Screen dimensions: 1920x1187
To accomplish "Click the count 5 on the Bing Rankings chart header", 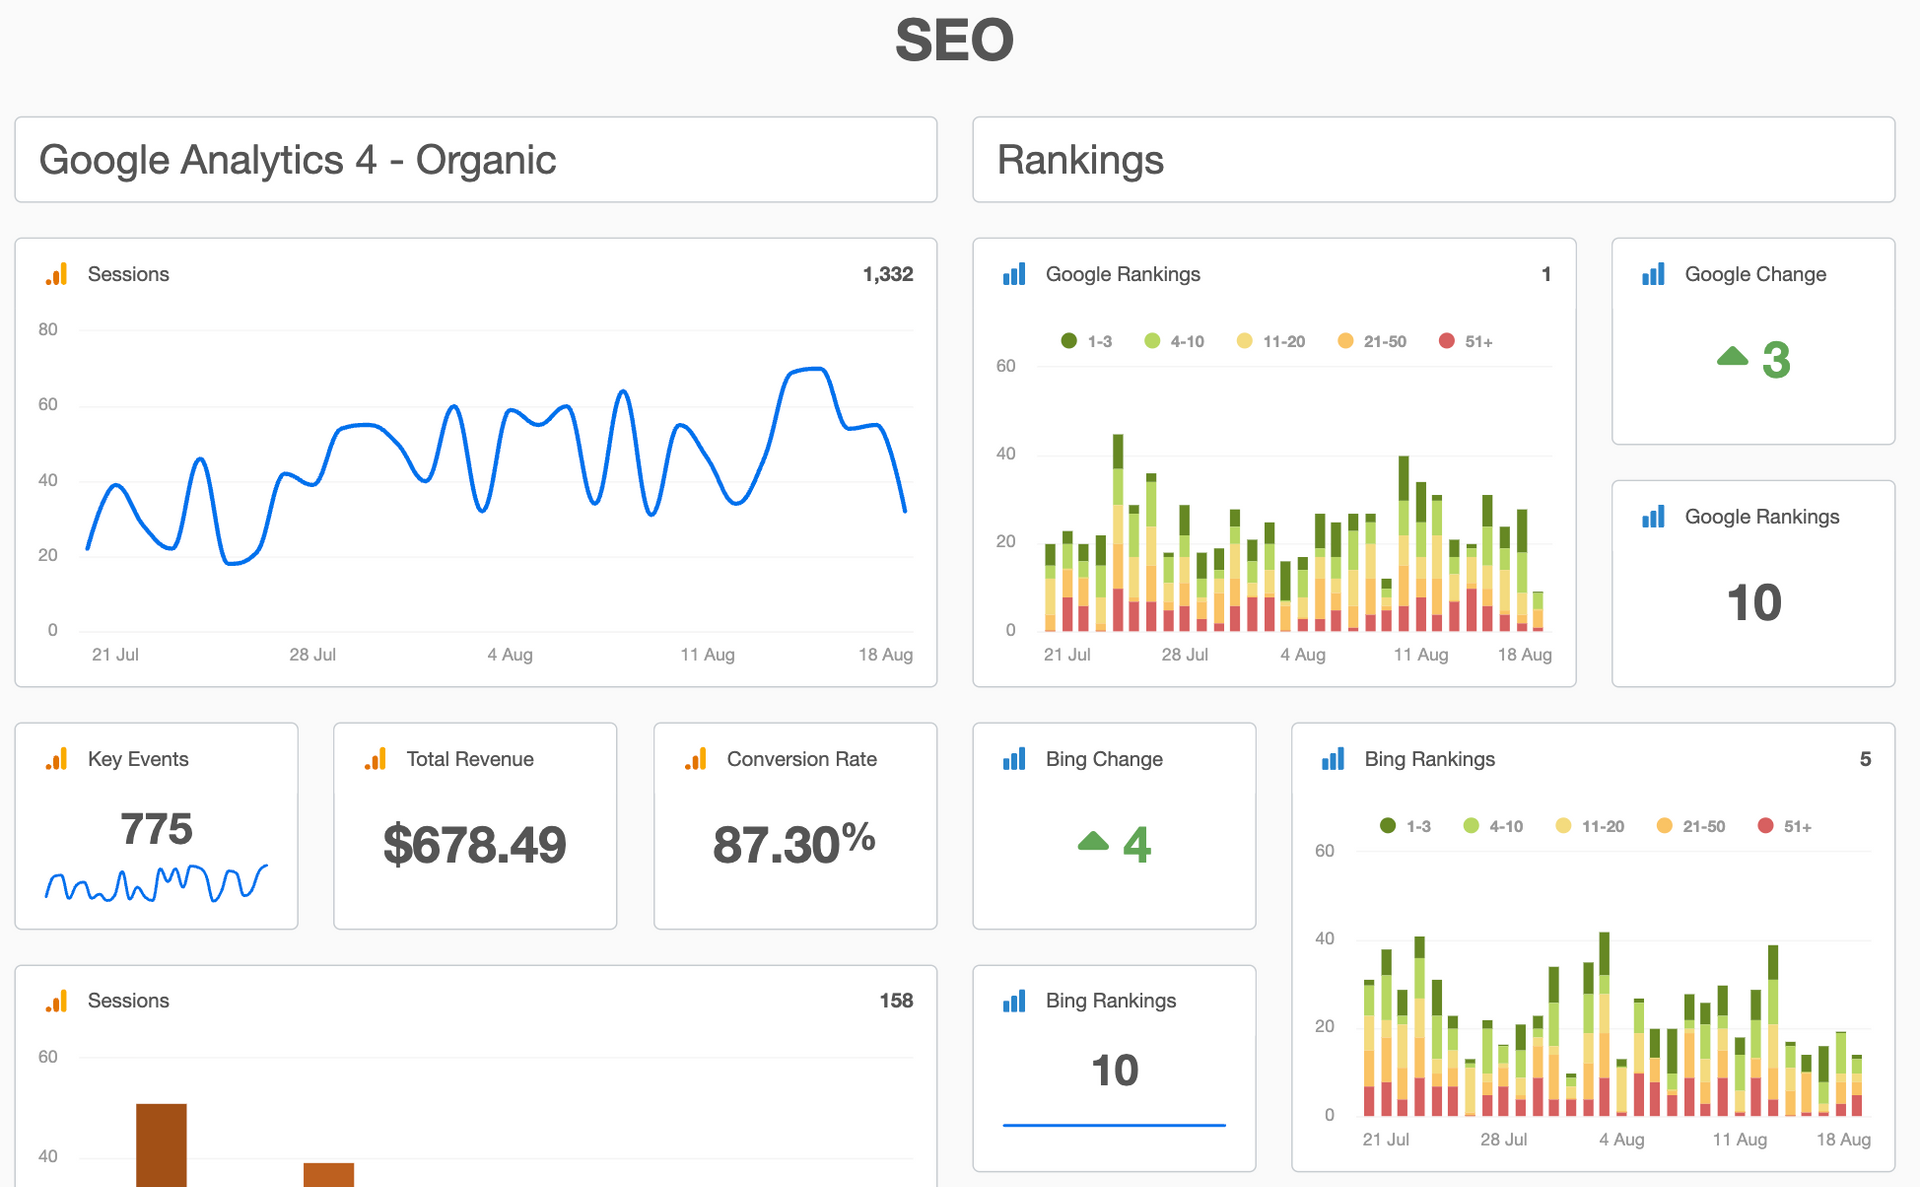I will (1865, 759).
